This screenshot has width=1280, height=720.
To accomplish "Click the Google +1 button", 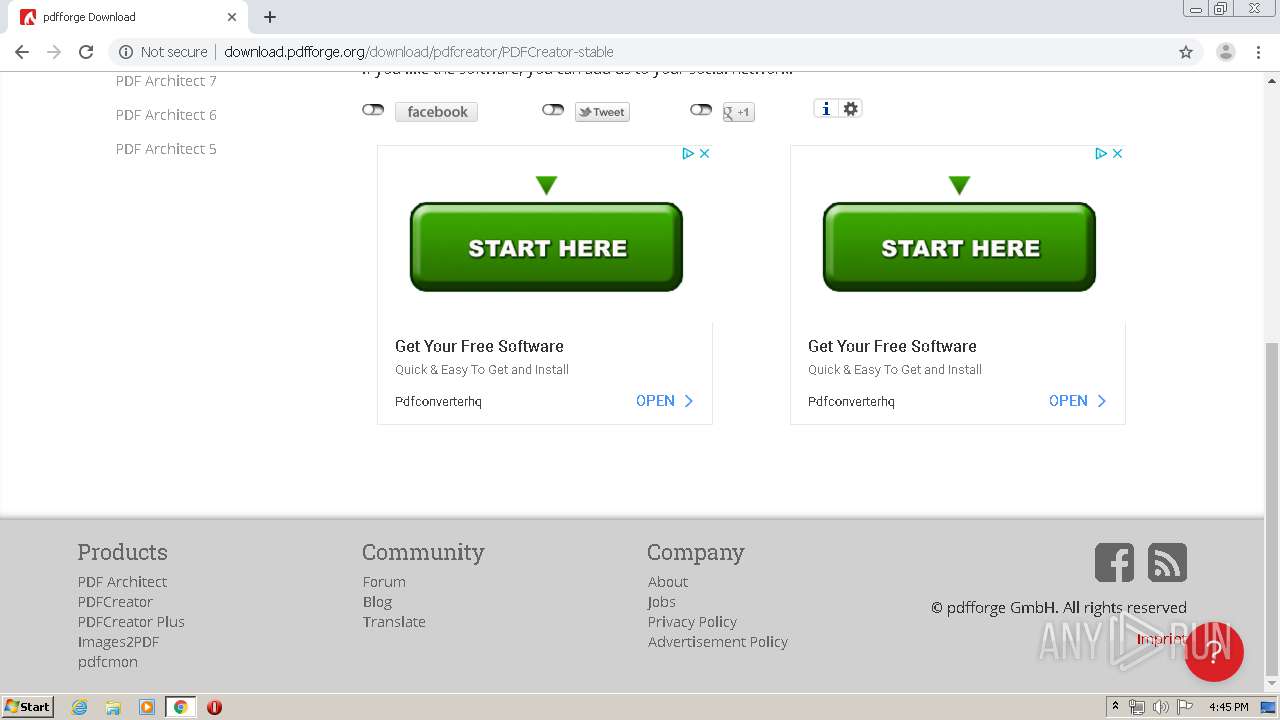I will click(739, 112).
